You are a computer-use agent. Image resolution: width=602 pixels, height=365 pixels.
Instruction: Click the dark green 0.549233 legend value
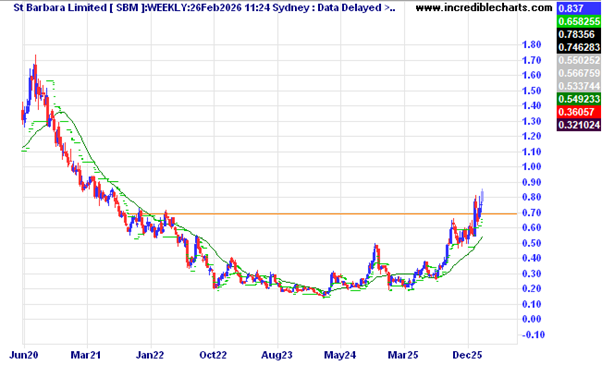579,99
